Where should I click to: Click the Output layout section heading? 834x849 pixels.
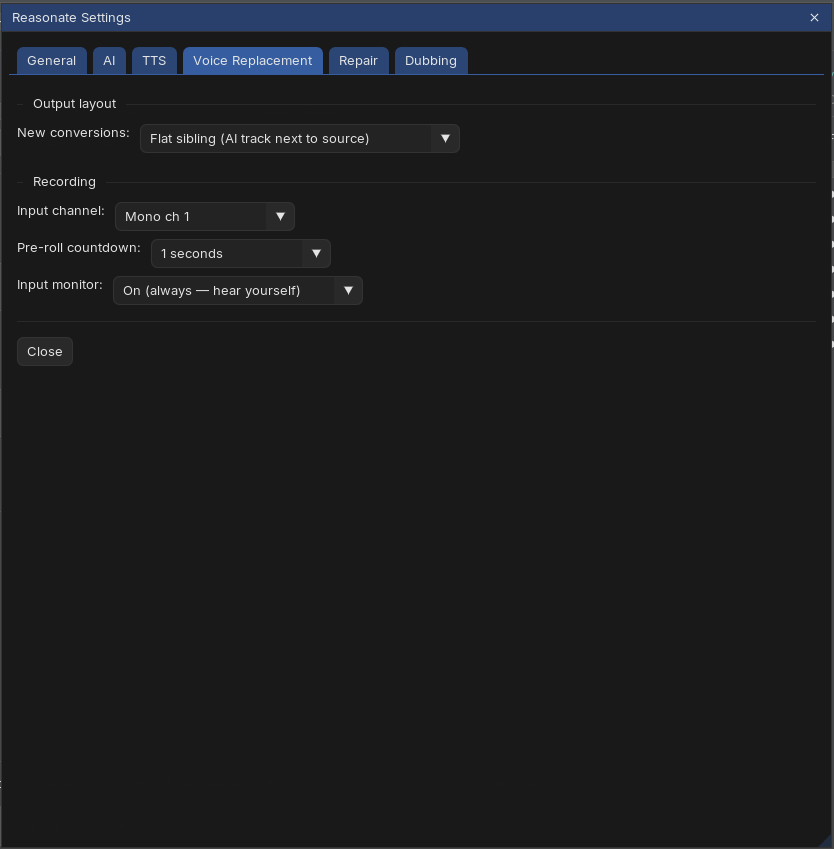(75, 104)
